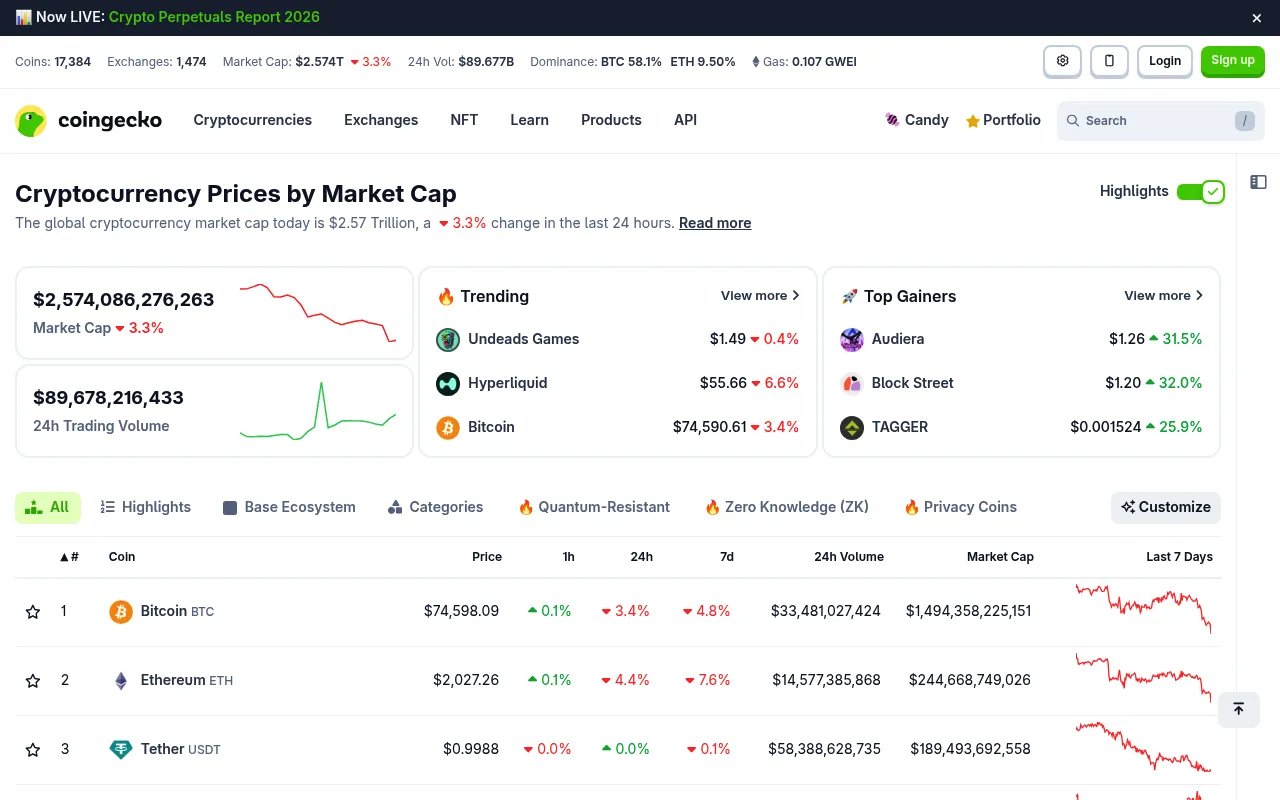The image size is (1280, 800).
Task: Sort table by 24h Volume column
Action: 849,557
